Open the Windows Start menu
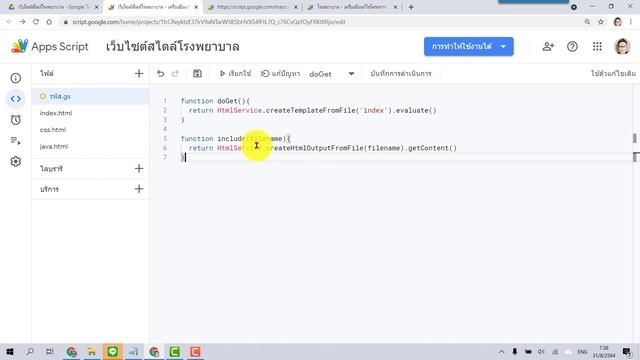Viewport: 640px width, 360px height. coord(9,351)
